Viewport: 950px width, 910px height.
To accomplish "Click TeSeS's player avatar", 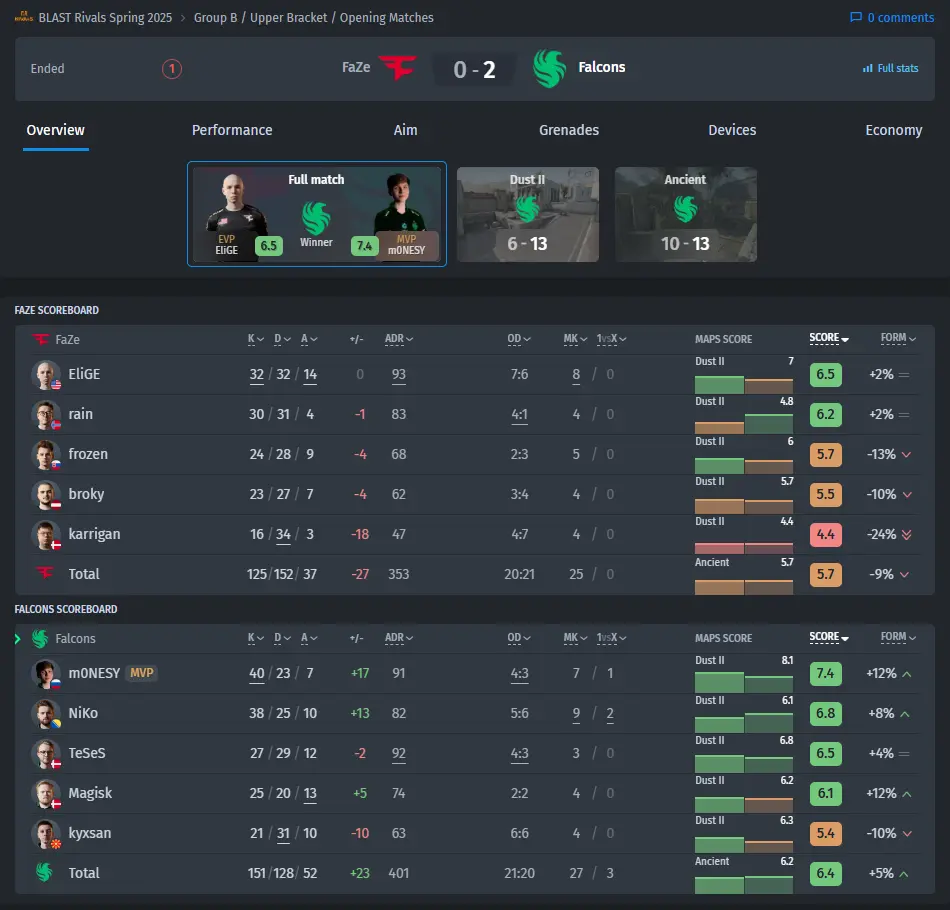I will tap(46, 754).
